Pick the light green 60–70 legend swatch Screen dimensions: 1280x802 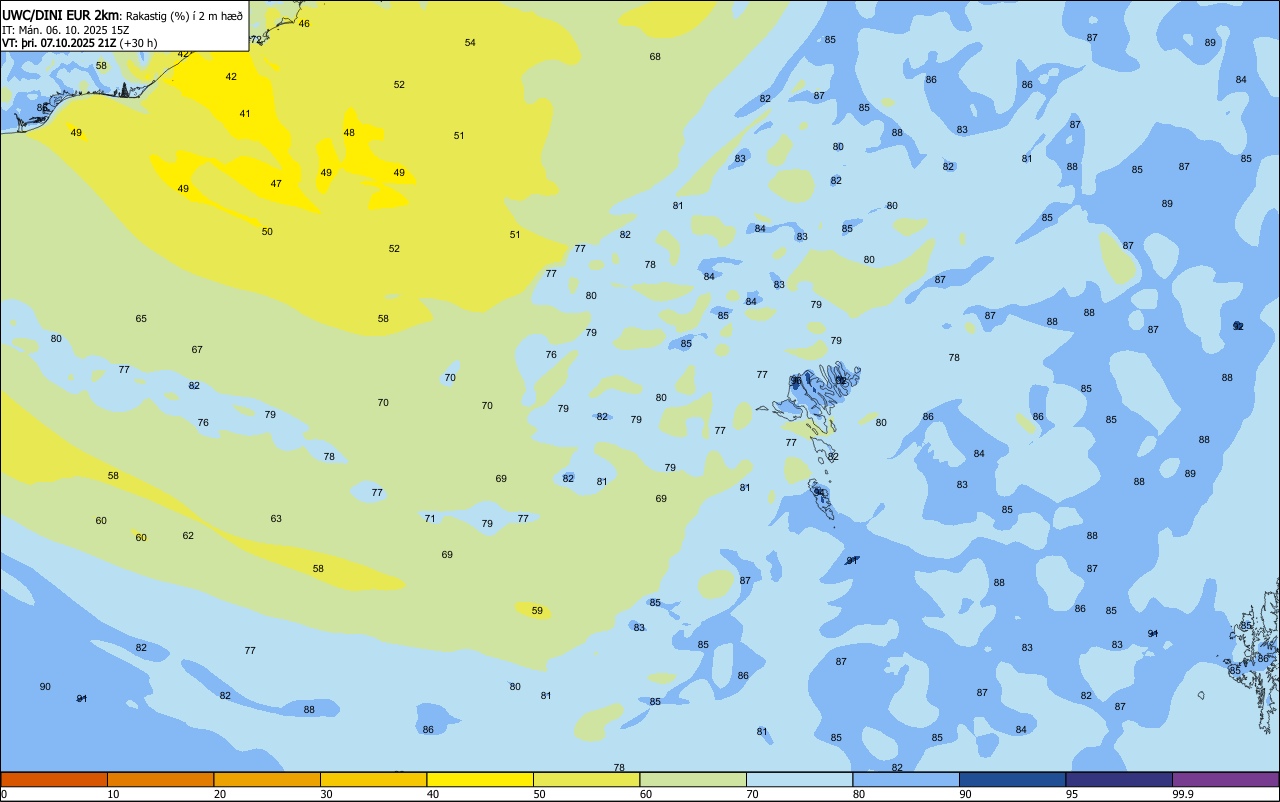click(x=693, y=779)
